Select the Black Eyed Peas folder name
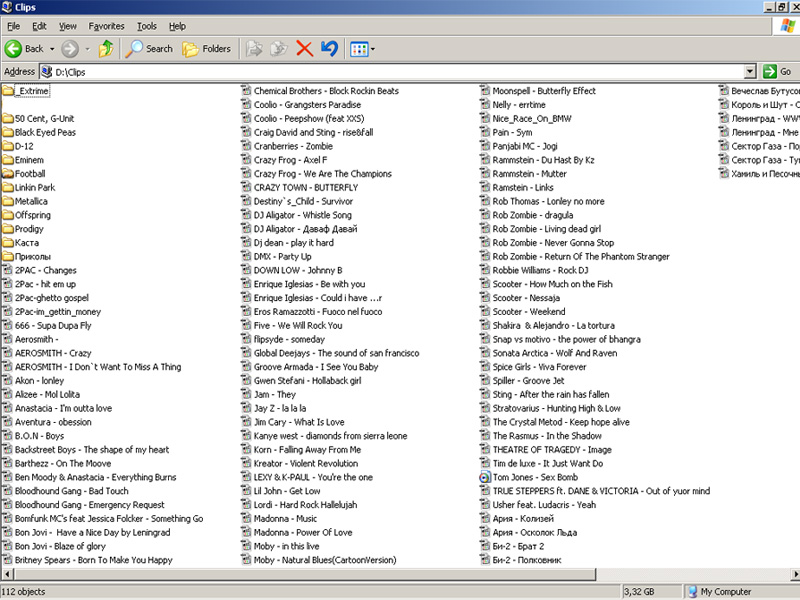Screen dimensions: 800x600 coord(45,132)
